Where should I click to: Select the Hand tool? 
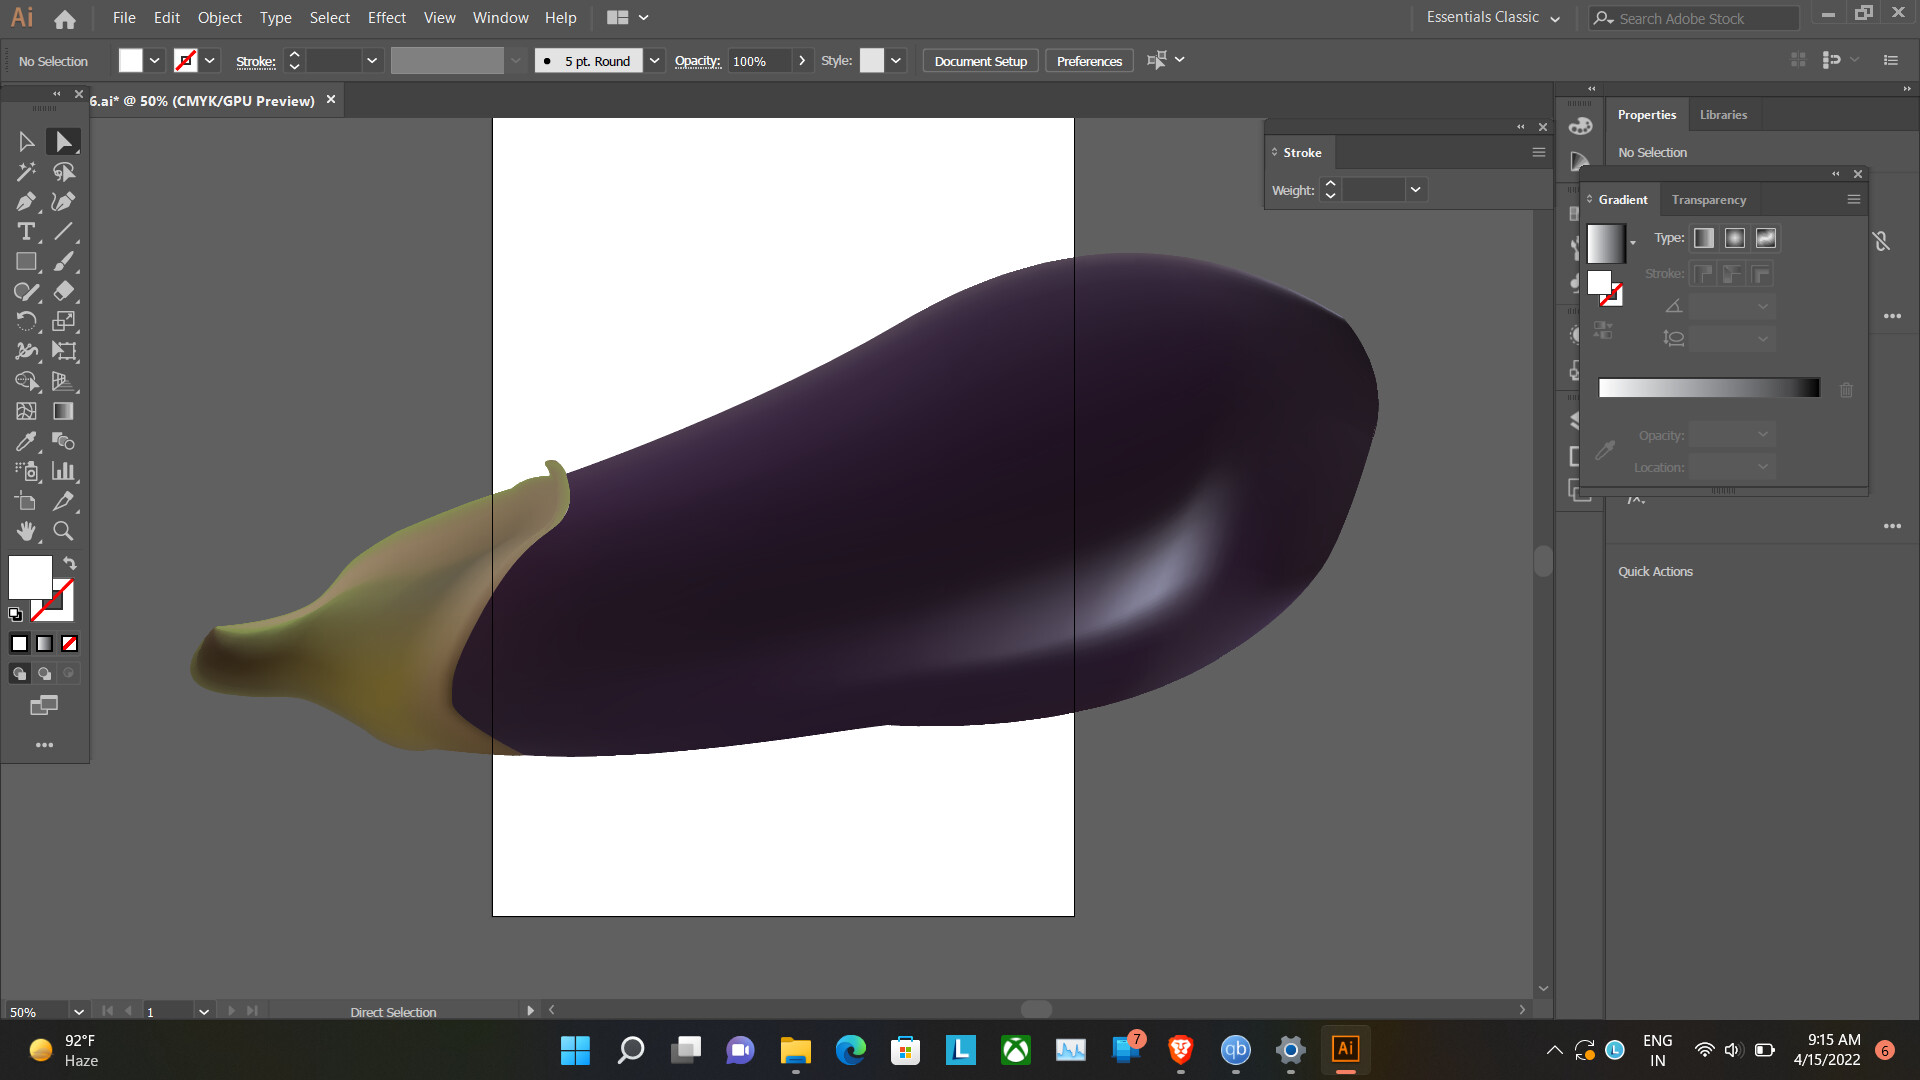pos(25,531)
